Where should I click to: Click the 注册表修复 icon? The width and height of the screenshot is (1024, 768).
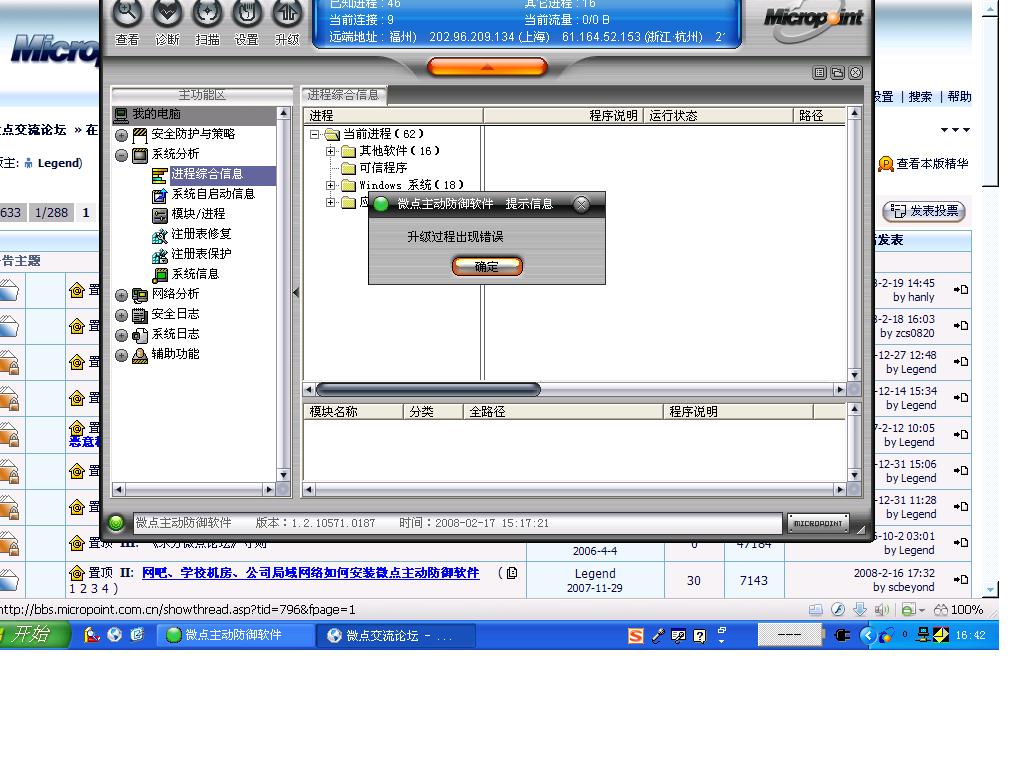159,235
